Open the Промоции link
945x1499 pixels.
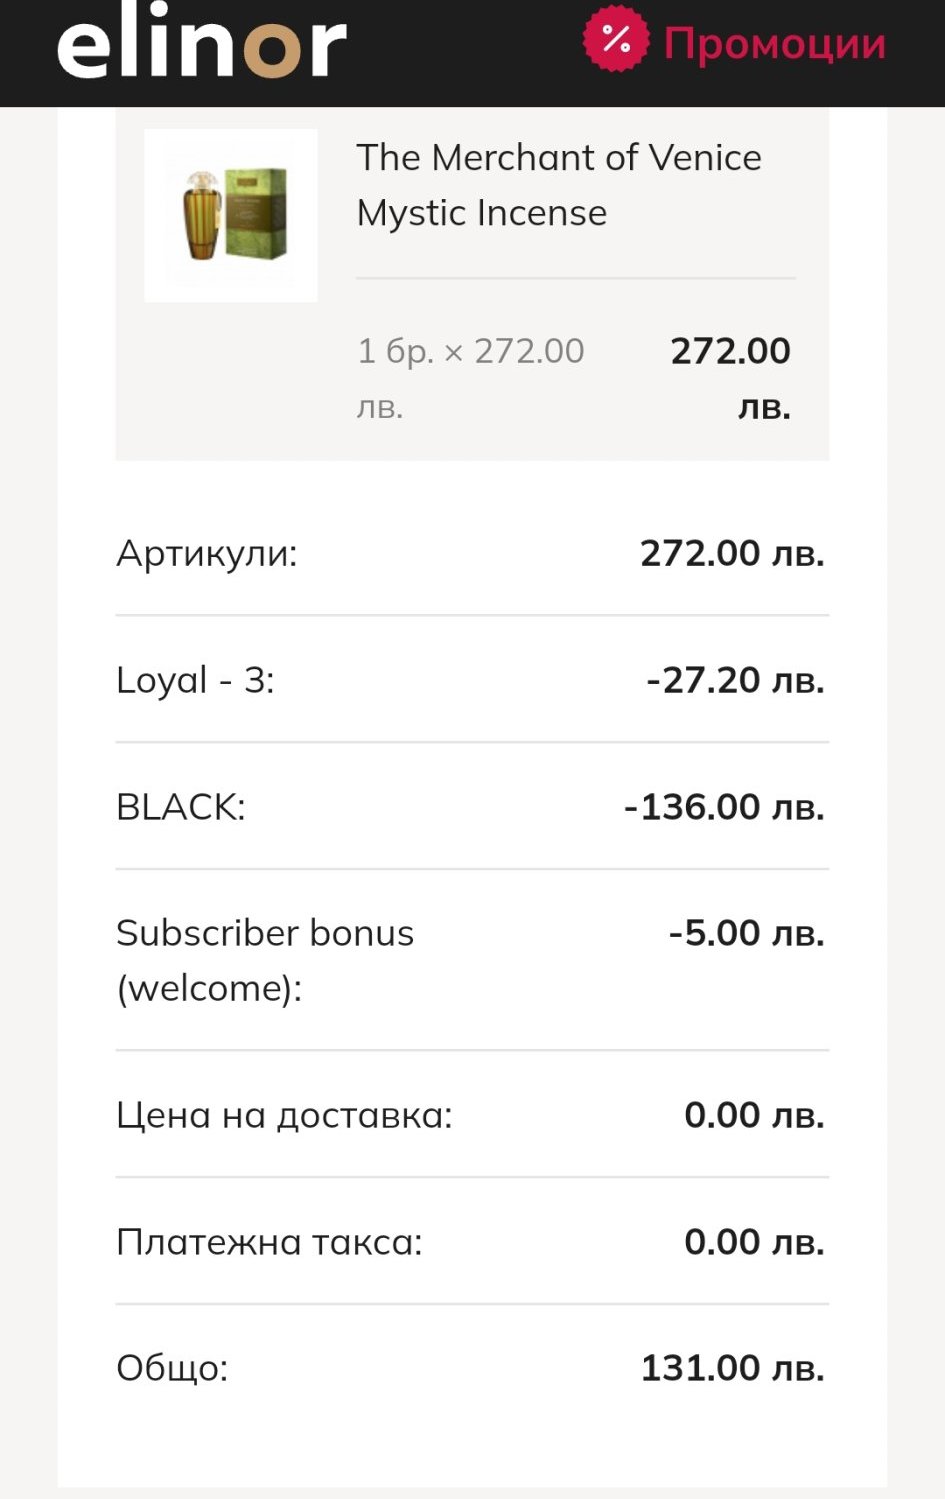774,43
